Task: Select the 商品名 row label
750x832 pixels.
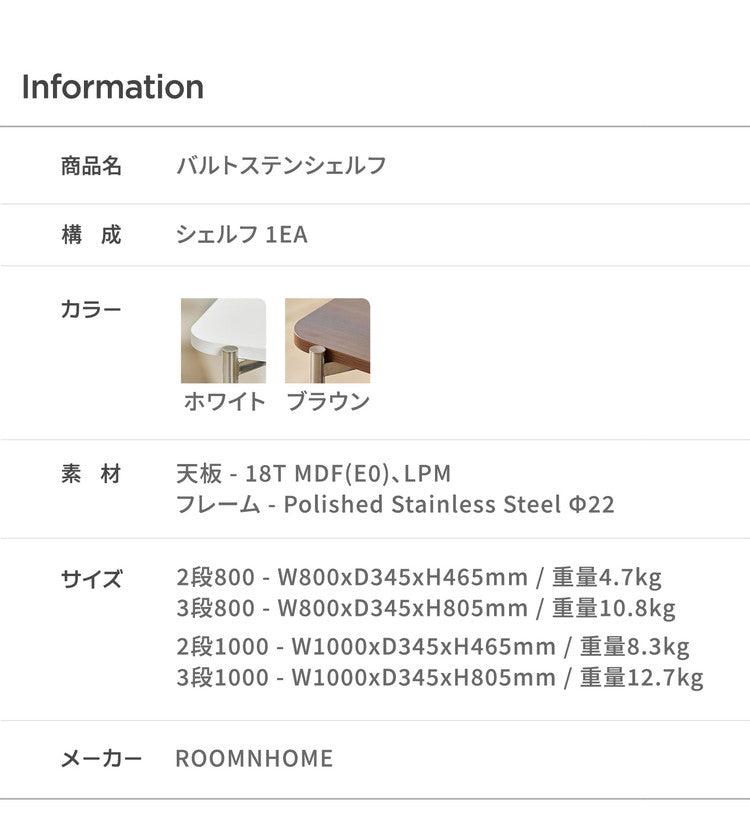Action: point(91,166)
